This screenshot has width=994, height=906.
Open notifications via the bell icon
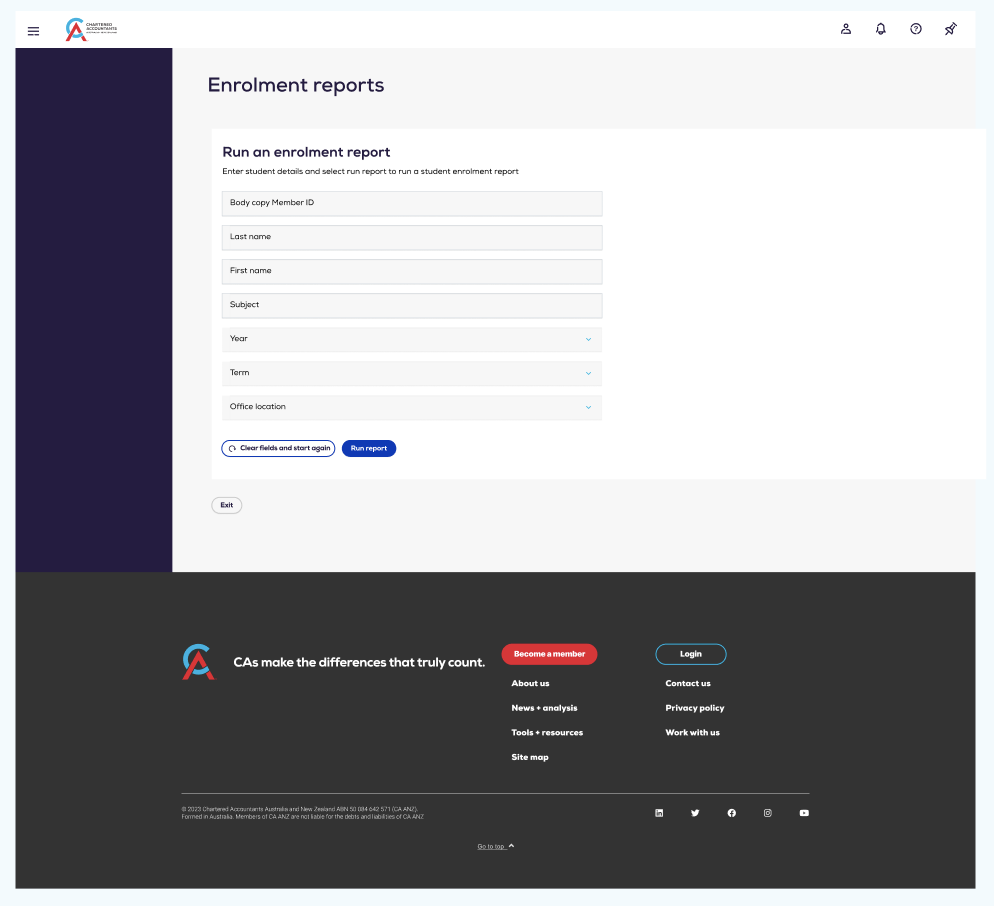point(879,29)
